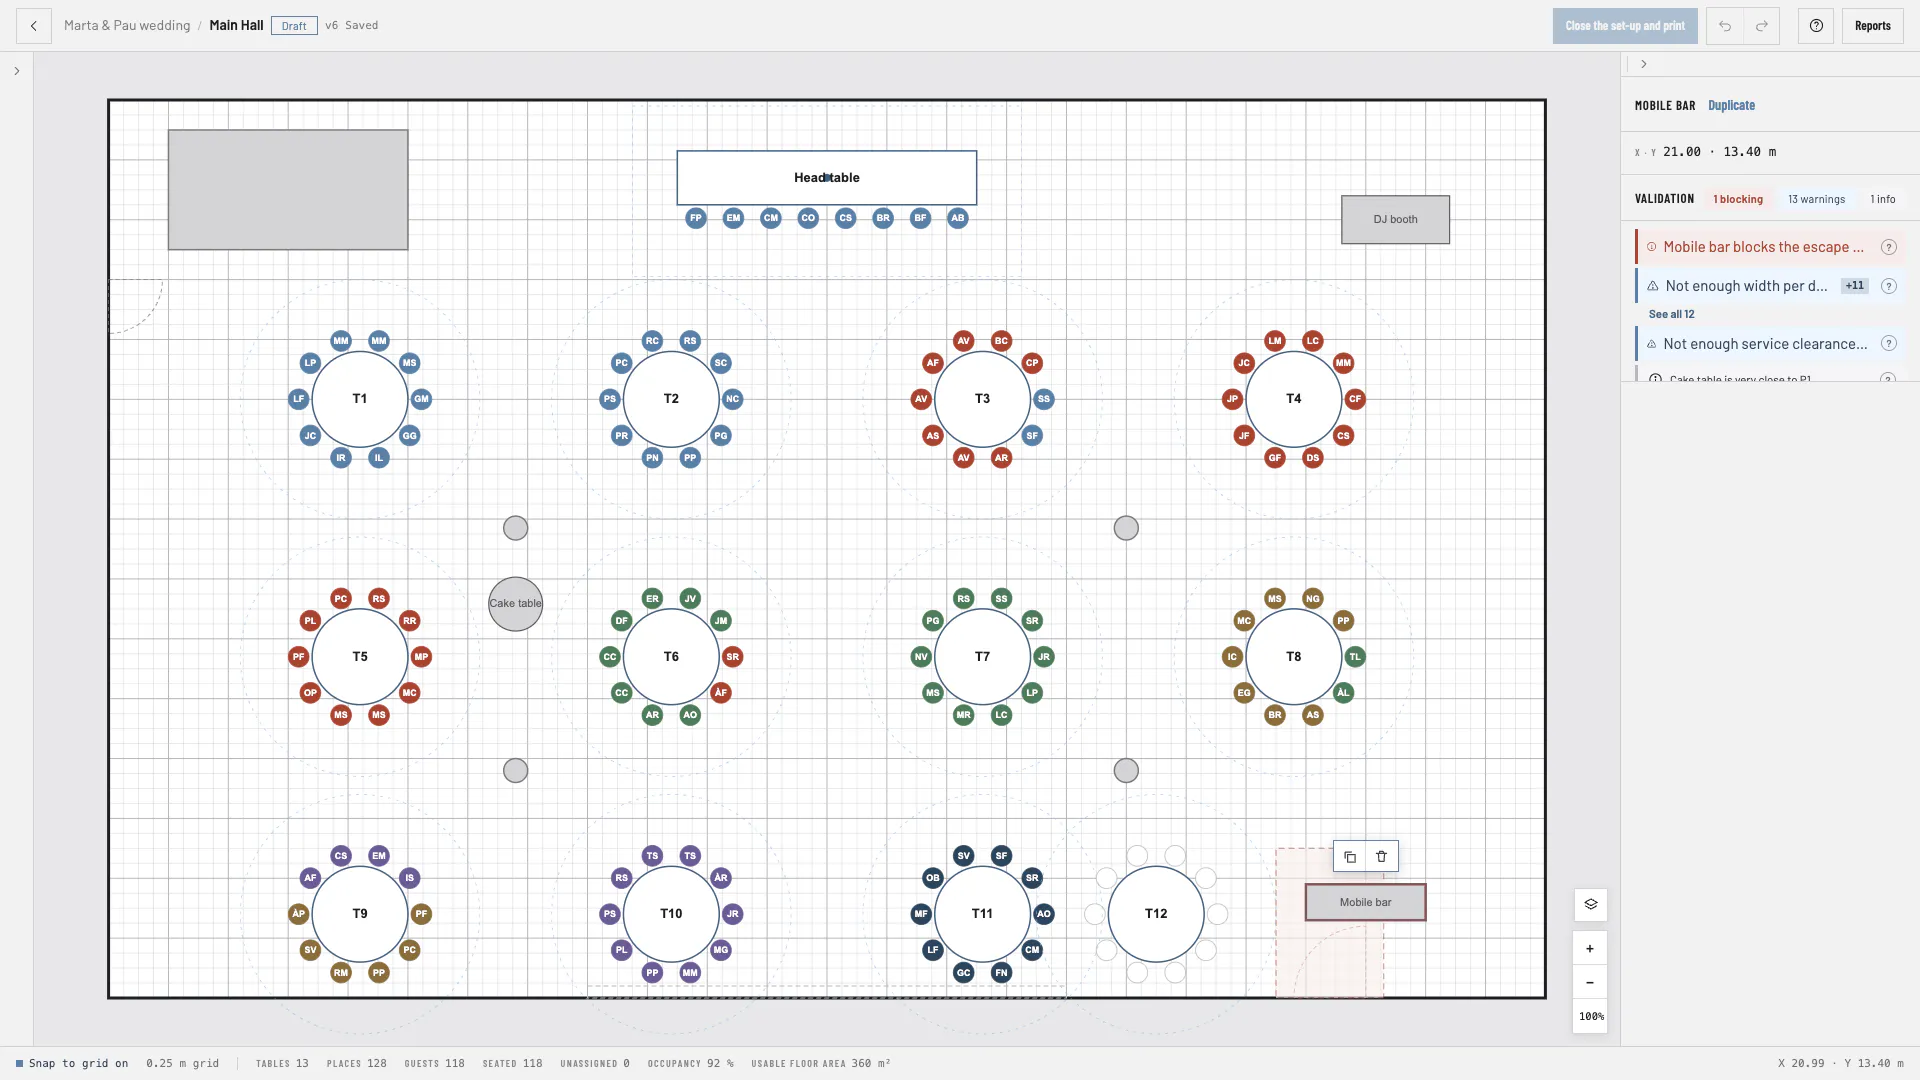Filter by 1 blocking issues
The height and width of the screenshot is (1080, 1920).
click(1738, 199)
